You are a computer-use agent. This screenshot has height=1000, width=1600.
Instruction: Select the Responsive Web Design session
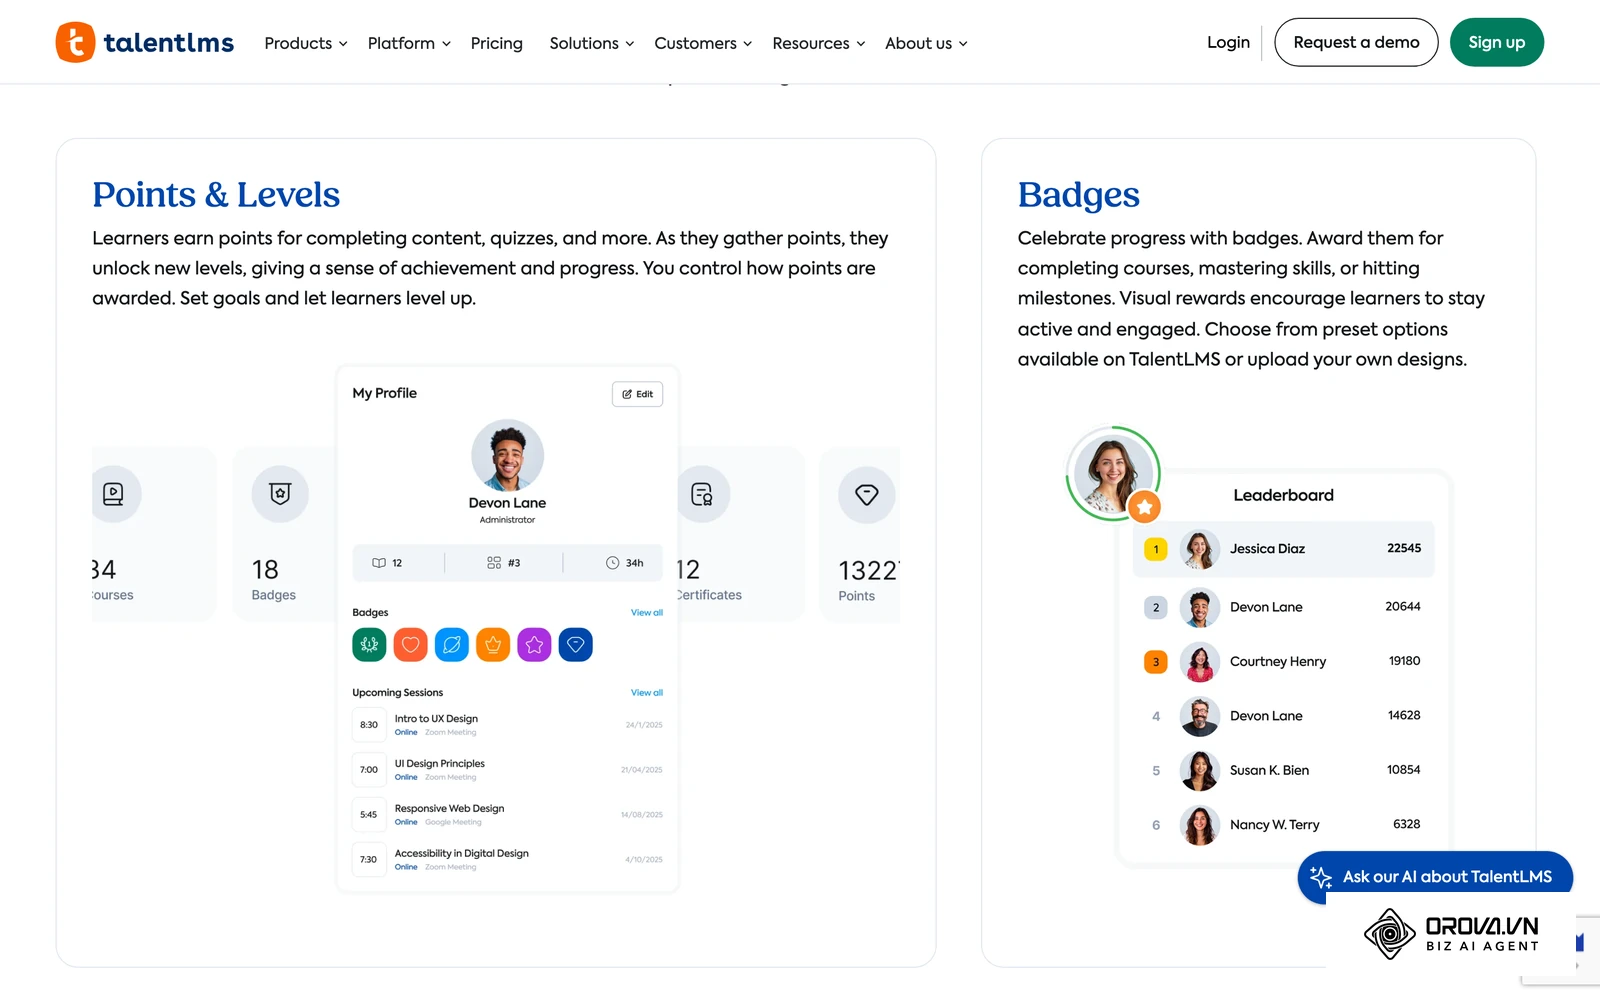pyautogui.click(x=507, y=815)
